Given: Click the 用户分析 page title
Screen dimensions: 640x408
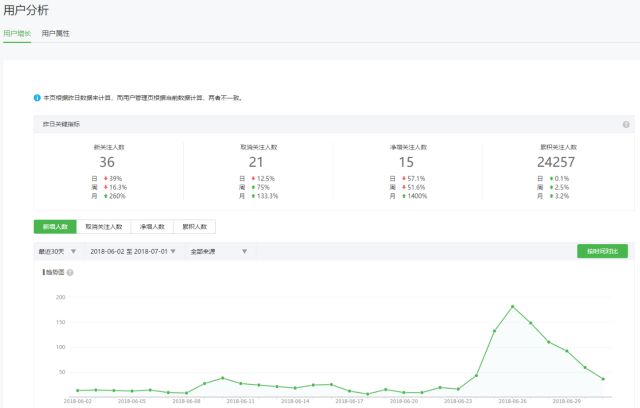Looking at the screenshot, I should [25, 10].
